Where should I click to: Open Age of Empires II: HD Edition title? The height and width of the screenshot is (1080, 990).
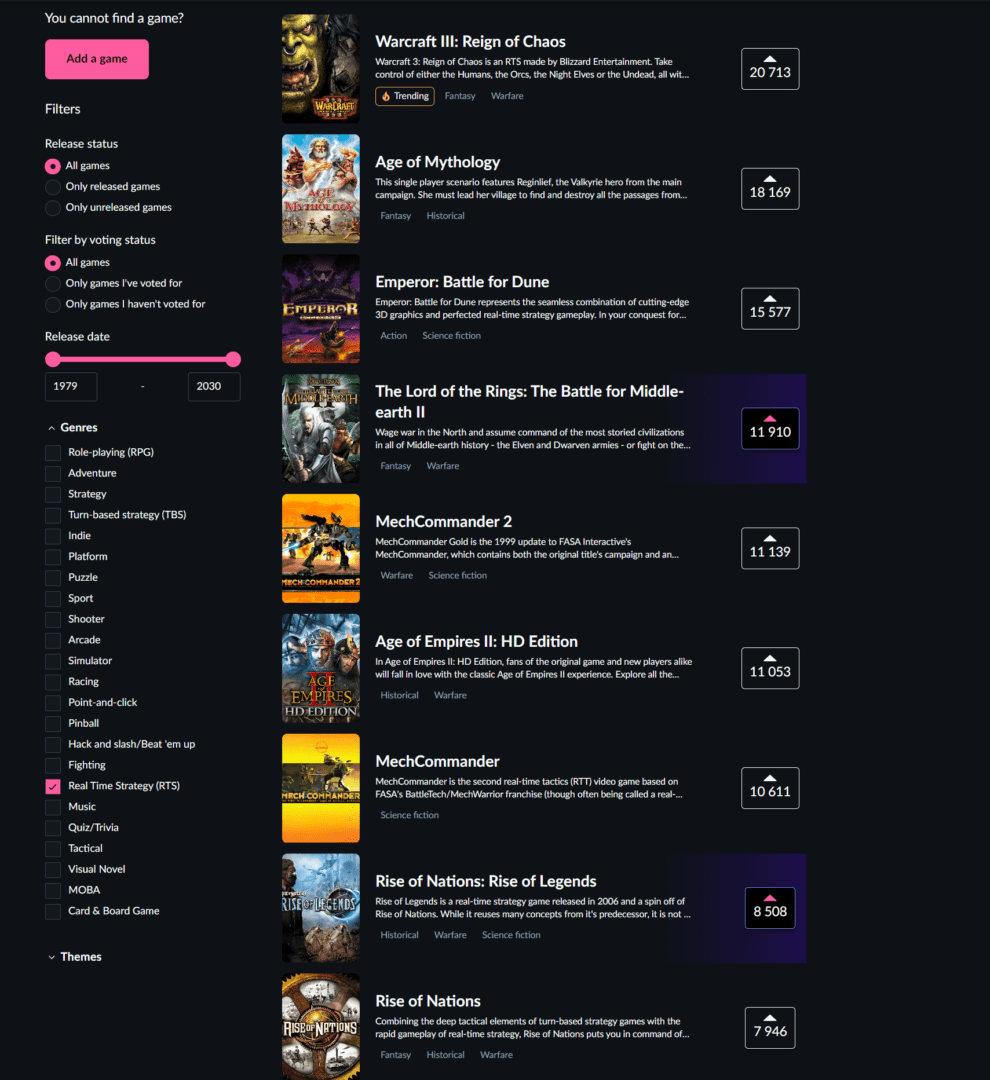[x=476, y=641]
